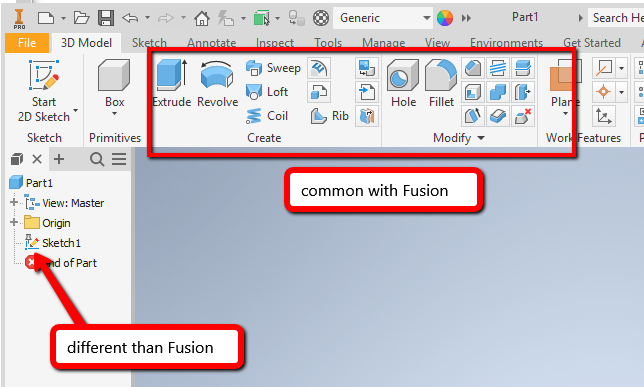Choose the Sweep command
644x387 pixels.
pos(273,68)
